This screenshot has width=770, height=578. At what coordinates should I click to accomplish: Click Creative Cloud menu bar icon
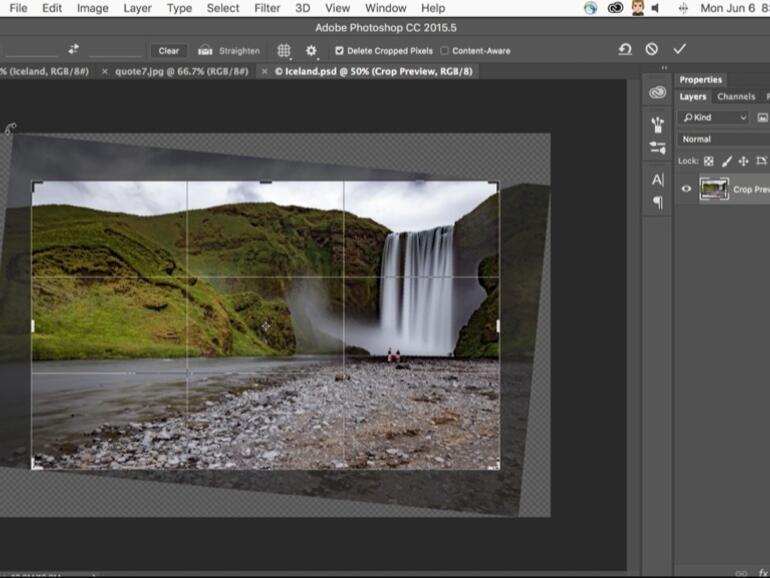pyautogui.click(x=615, y=8)
